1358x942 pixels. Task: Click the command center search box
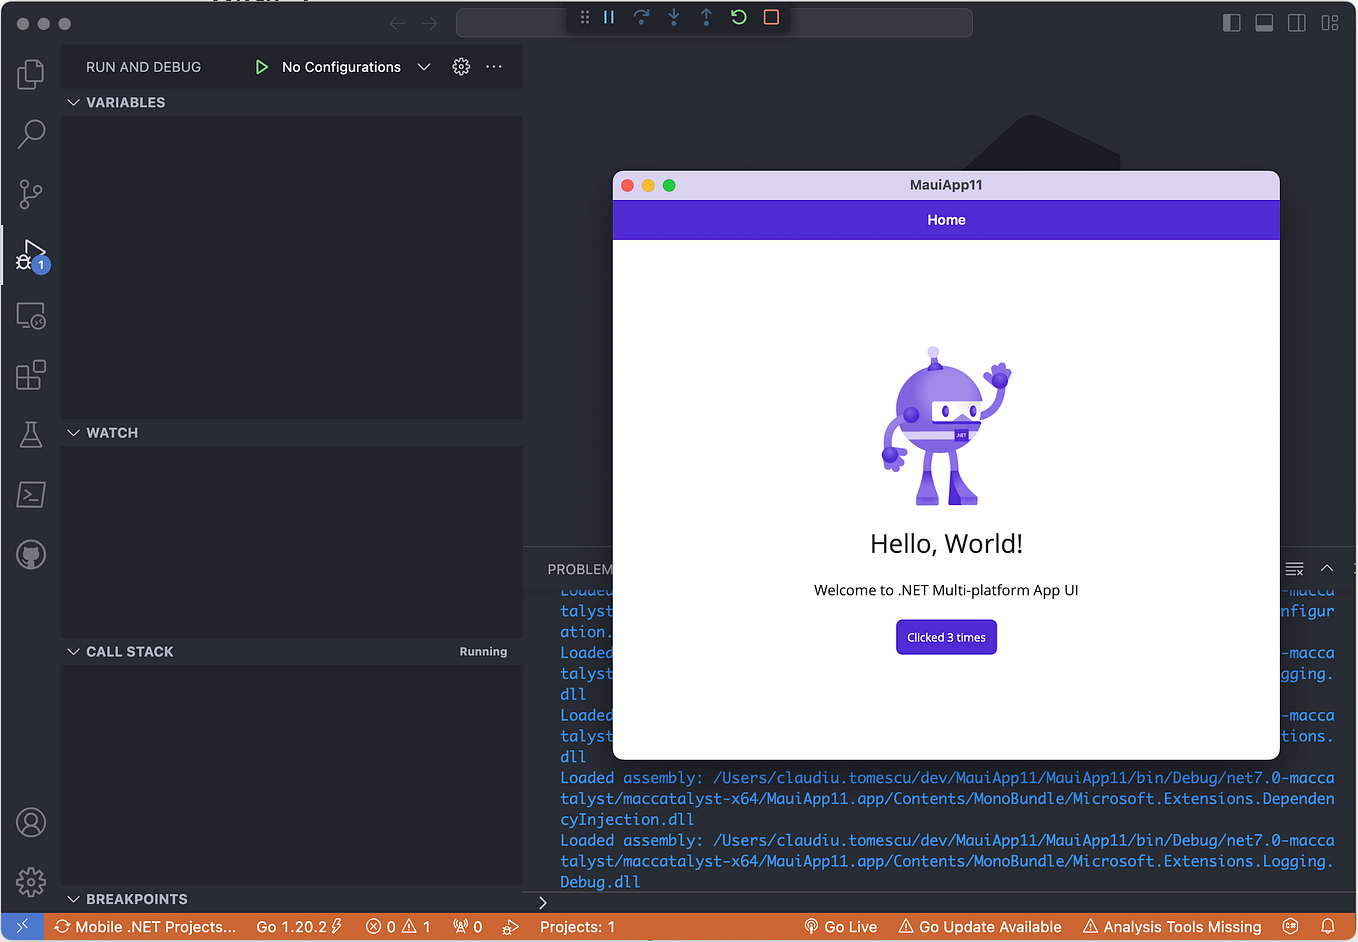[714, 23]
